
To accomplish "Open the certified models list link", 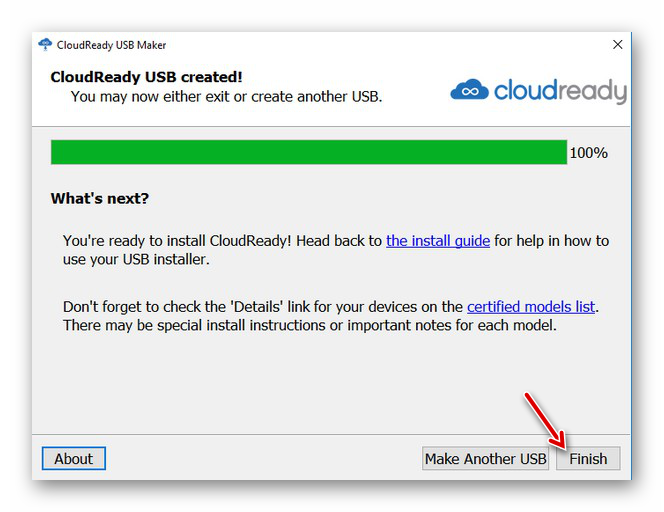I will point(532,307).
